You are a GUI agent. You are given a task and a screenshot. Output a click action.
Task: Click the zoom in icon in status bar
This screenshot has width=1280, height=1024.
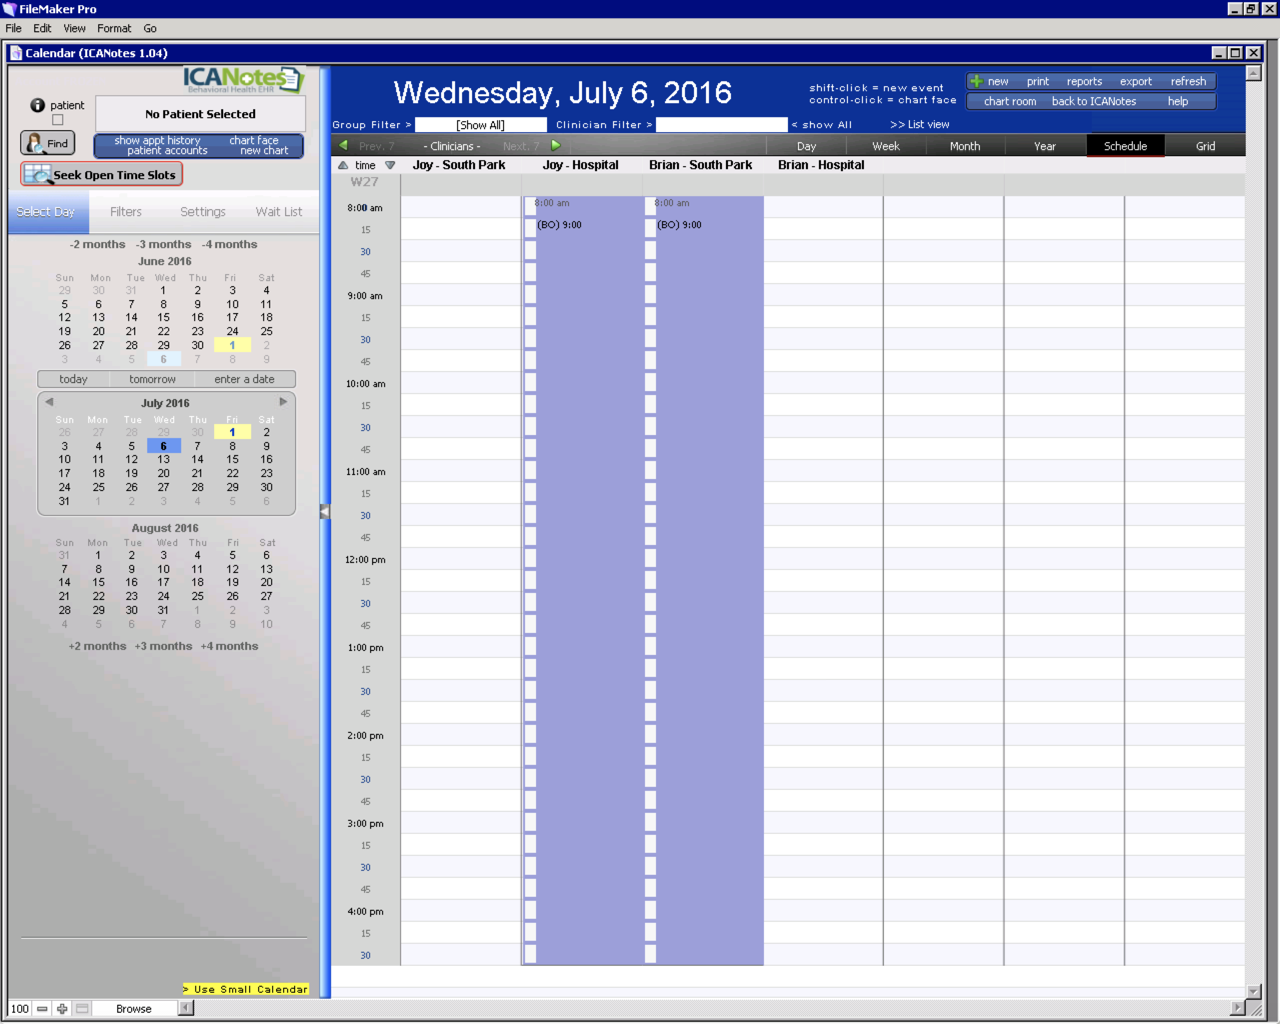(x=62, y=1009)
